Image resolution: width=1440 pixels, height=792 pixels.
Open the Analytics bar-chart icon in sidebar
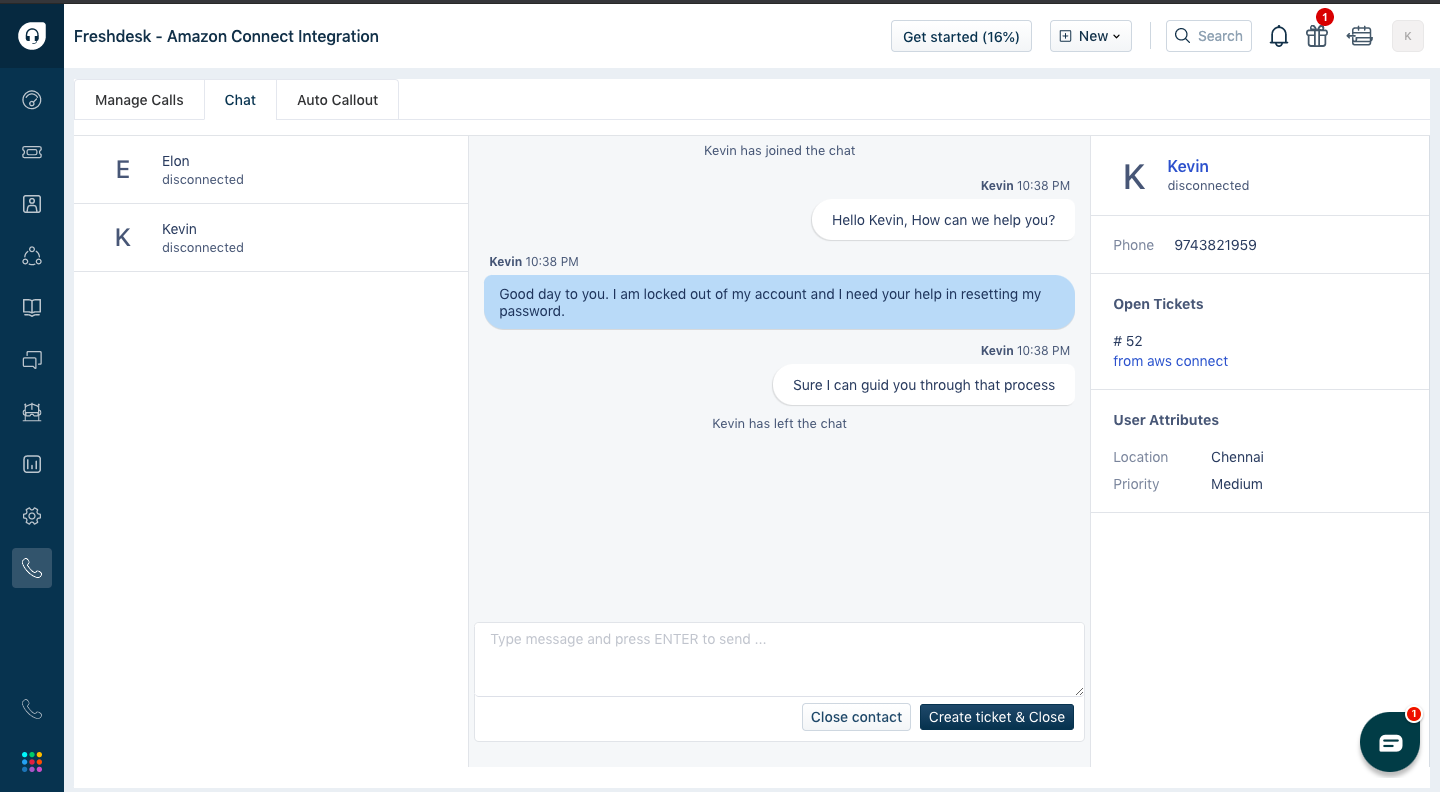click(x=32, y=464)
